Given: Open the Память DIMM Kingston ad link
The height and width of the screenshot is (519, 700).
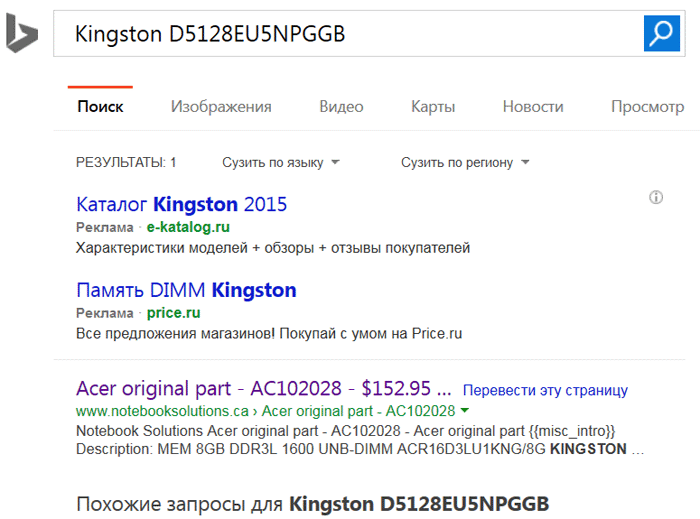Looking at the screenshot, I should tap(186, 290).
